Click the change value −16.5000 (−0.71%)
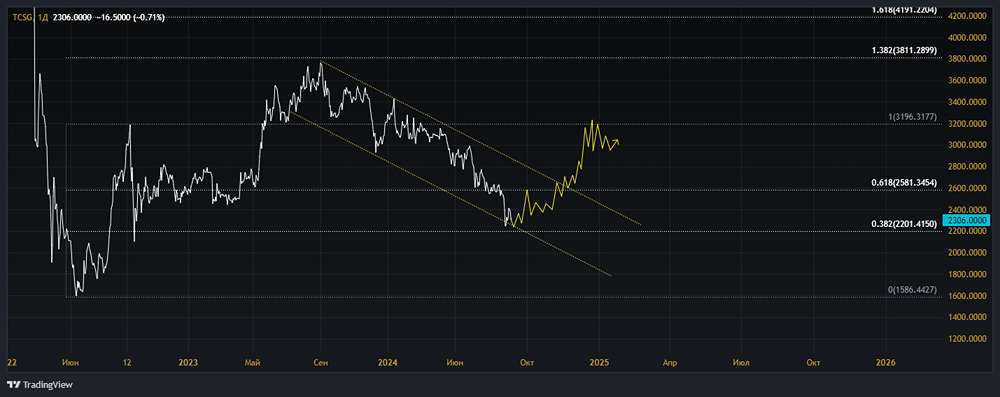Screen dimensions: 1000x397 click(130, 17)
